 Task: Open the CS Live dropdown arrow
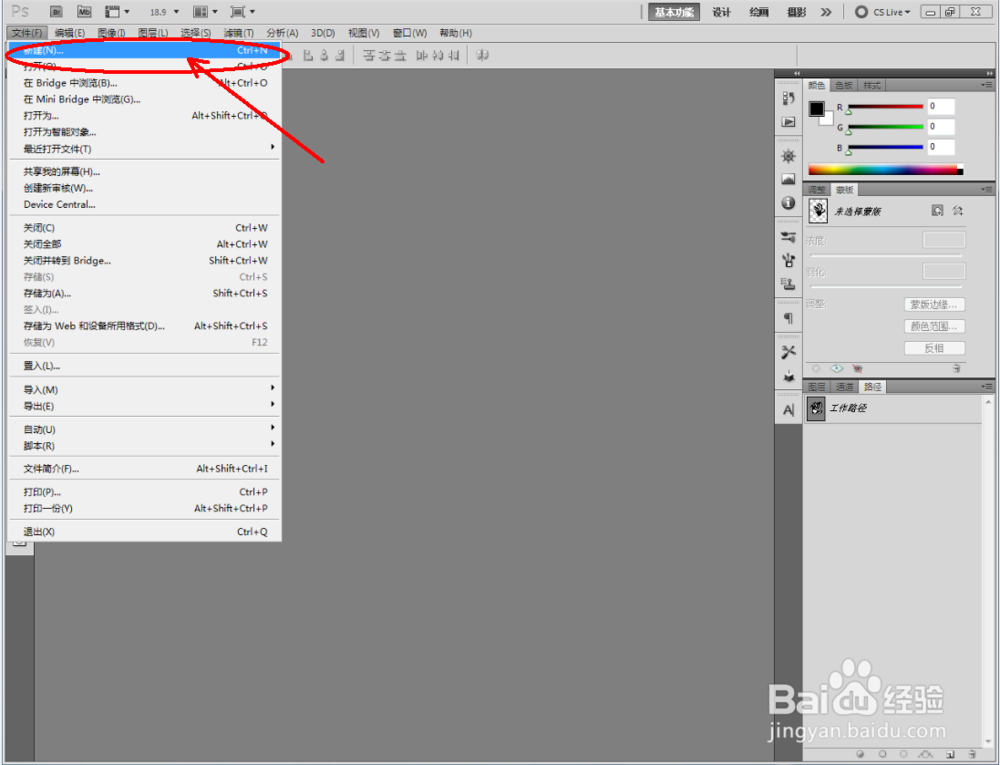908,12
